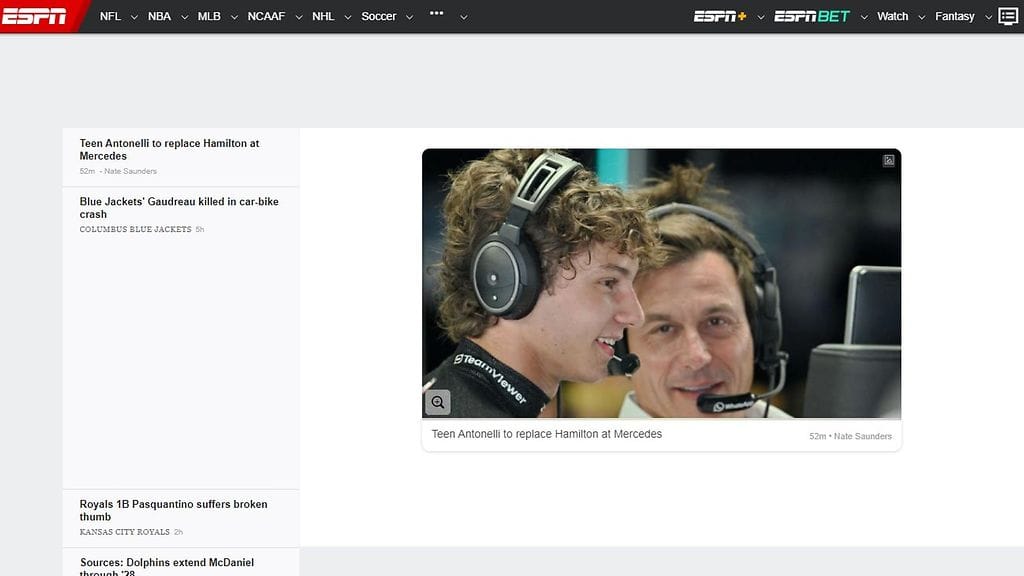The width and height of the screenshot is (1024, 576).
Task: Click the magnifier zoom icon on the photo
Action: (x=437, y=403)
